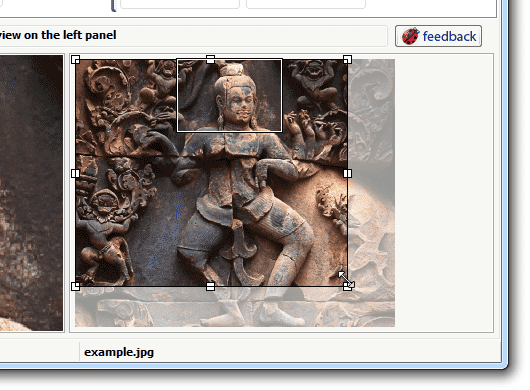Select the white face rectangle around statue's head
The height and width of the screenshot is (390, 530).
[x=230, y=95]
